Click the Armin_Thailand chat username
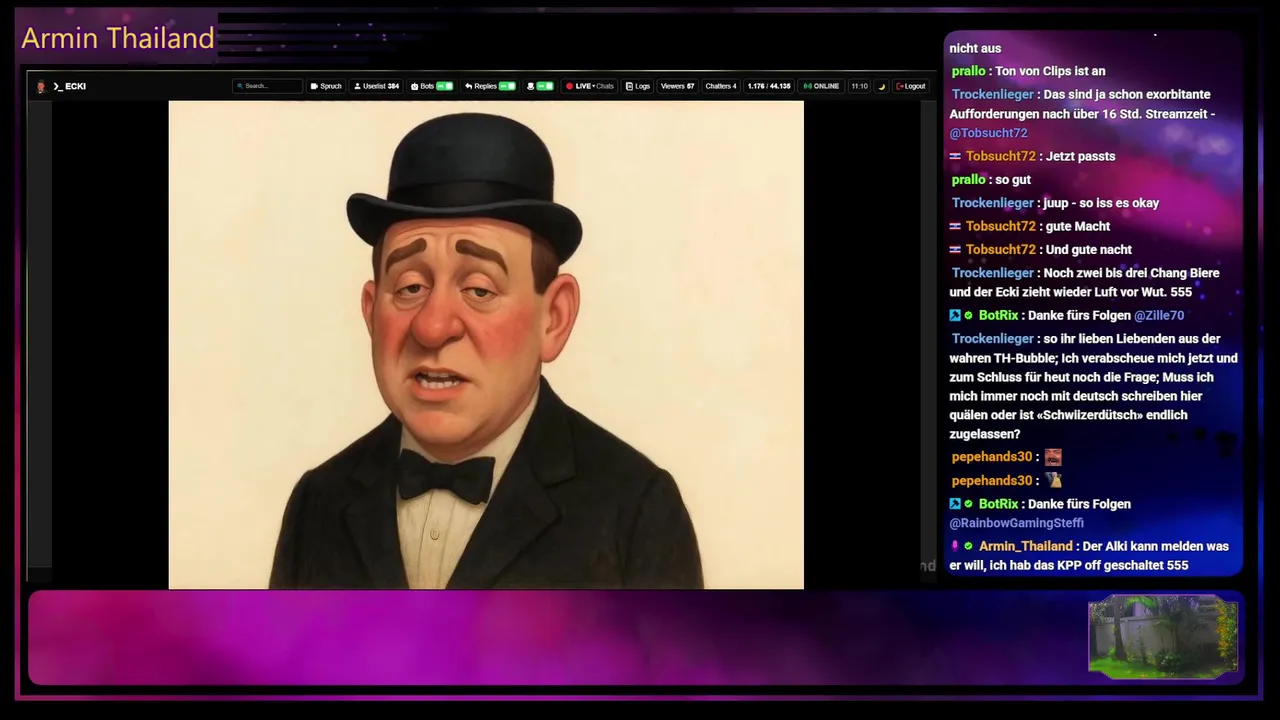Image resolution: width=1280 pixels, height=720 pixels. click(1025, 547)
